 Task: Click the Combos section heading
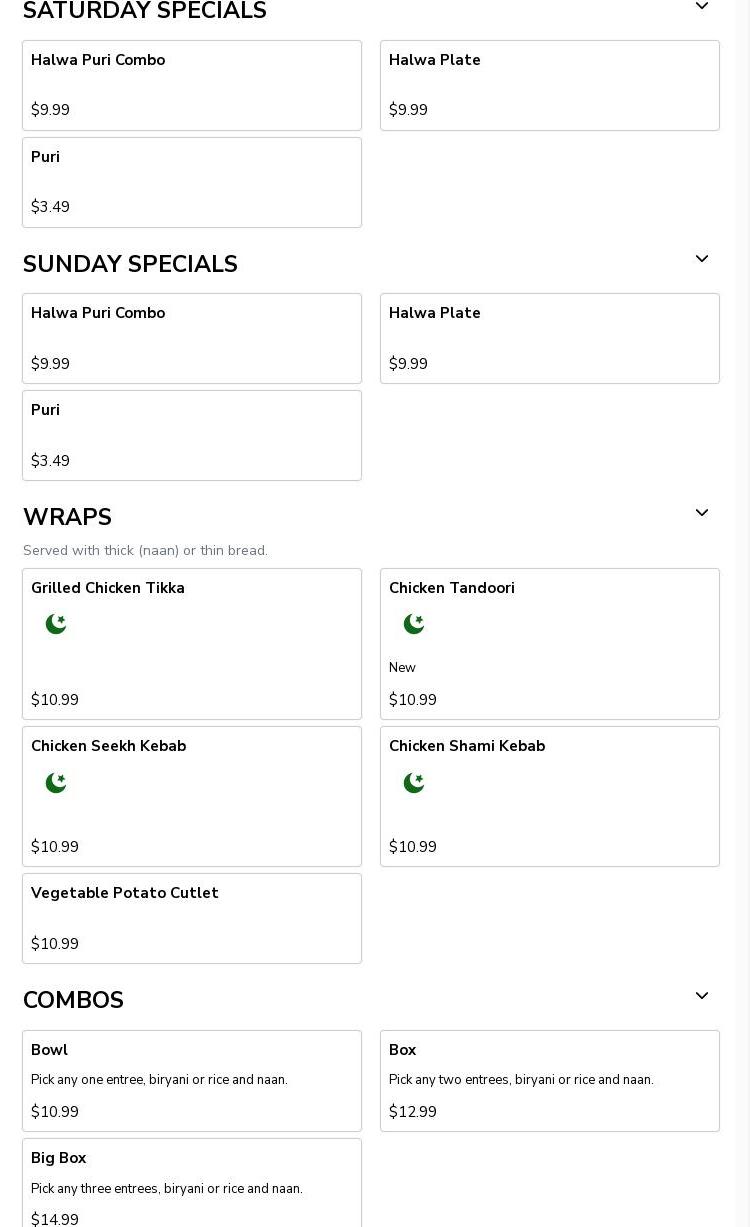coord(73,1000)
